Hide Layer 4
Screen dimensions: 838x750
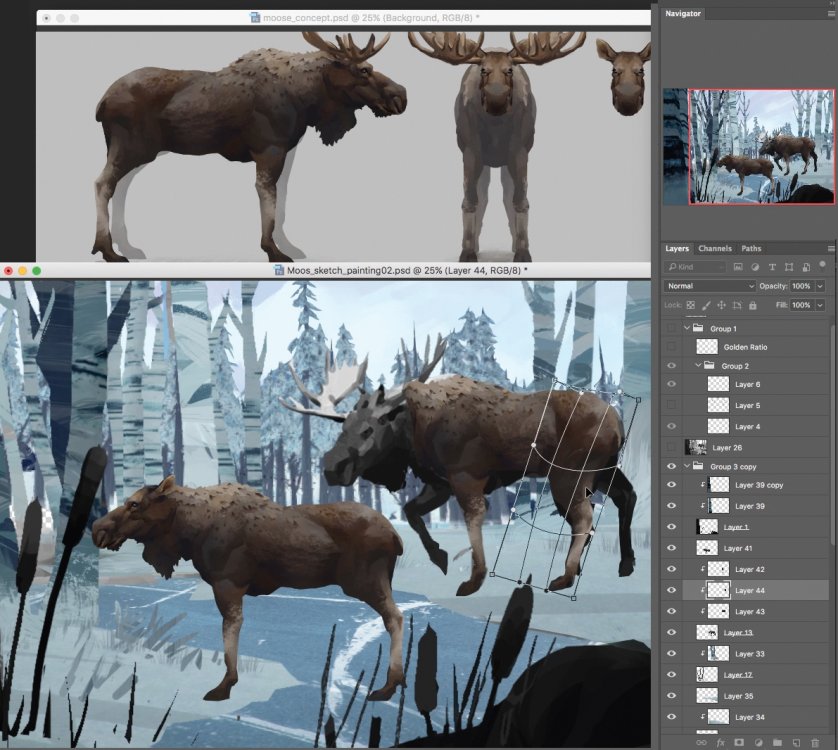click(x=672, y=426)
